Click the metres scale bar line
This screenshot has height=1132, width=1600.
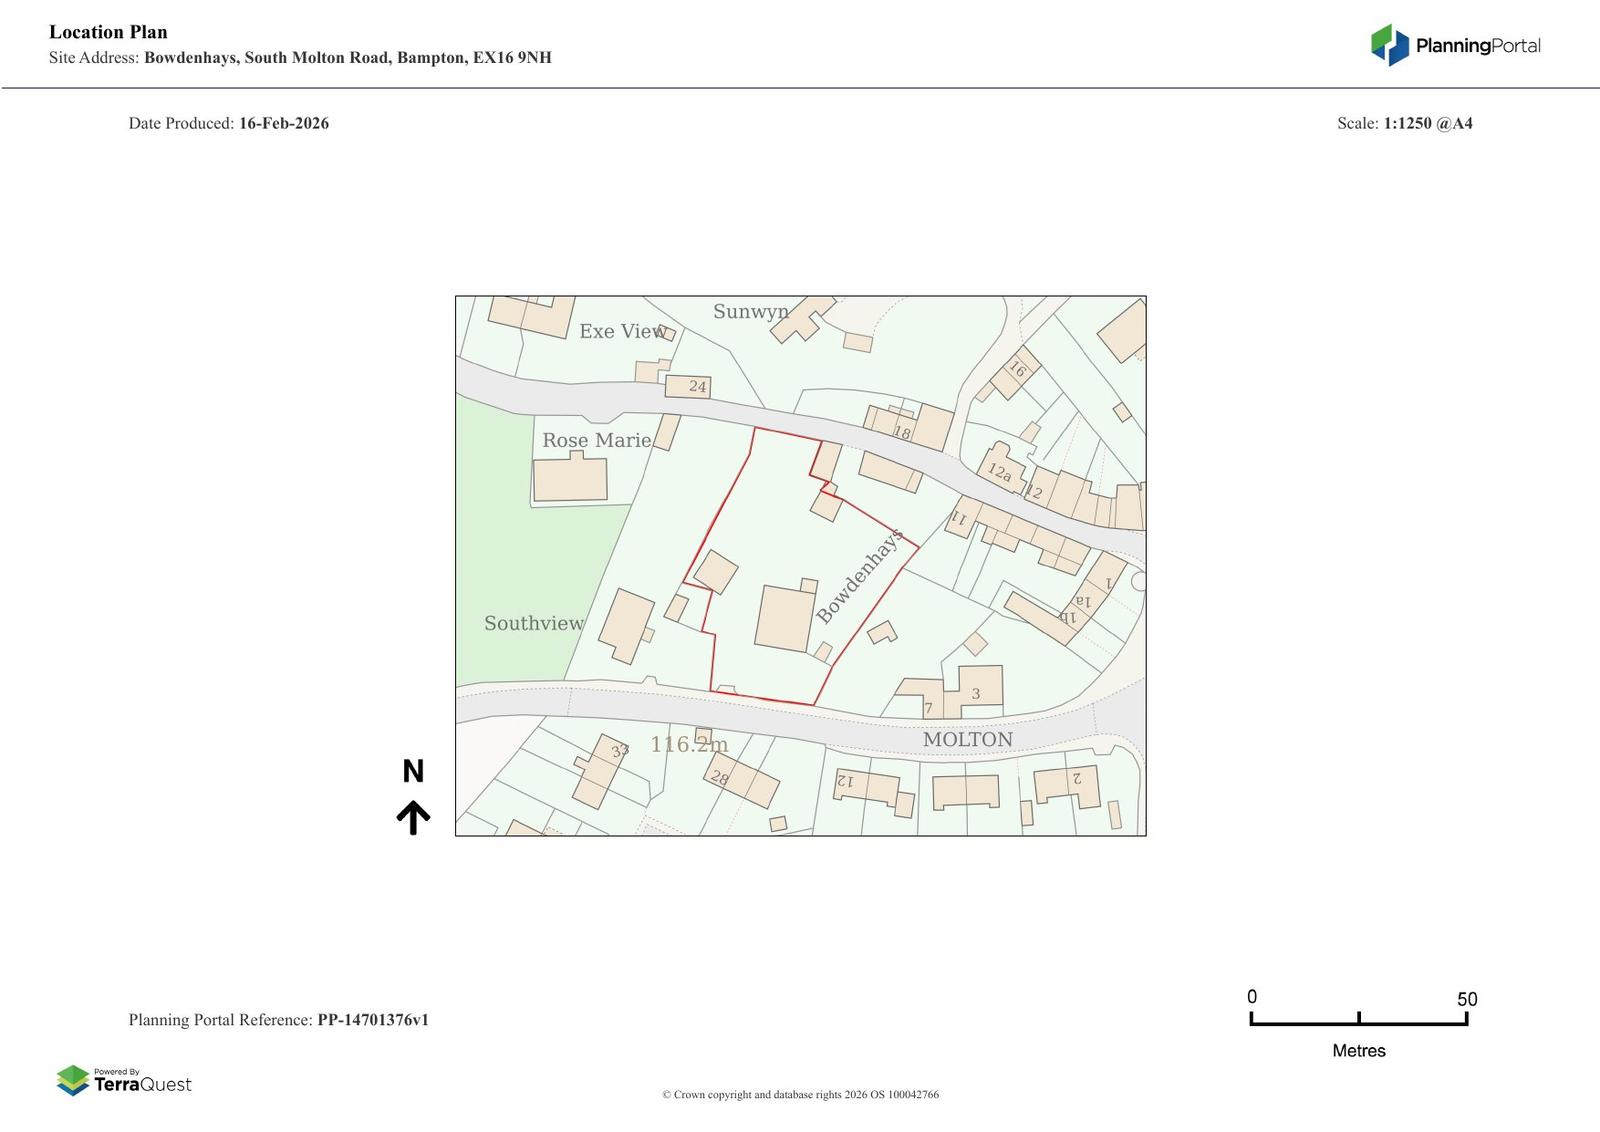click(x=1358, y=1022)
